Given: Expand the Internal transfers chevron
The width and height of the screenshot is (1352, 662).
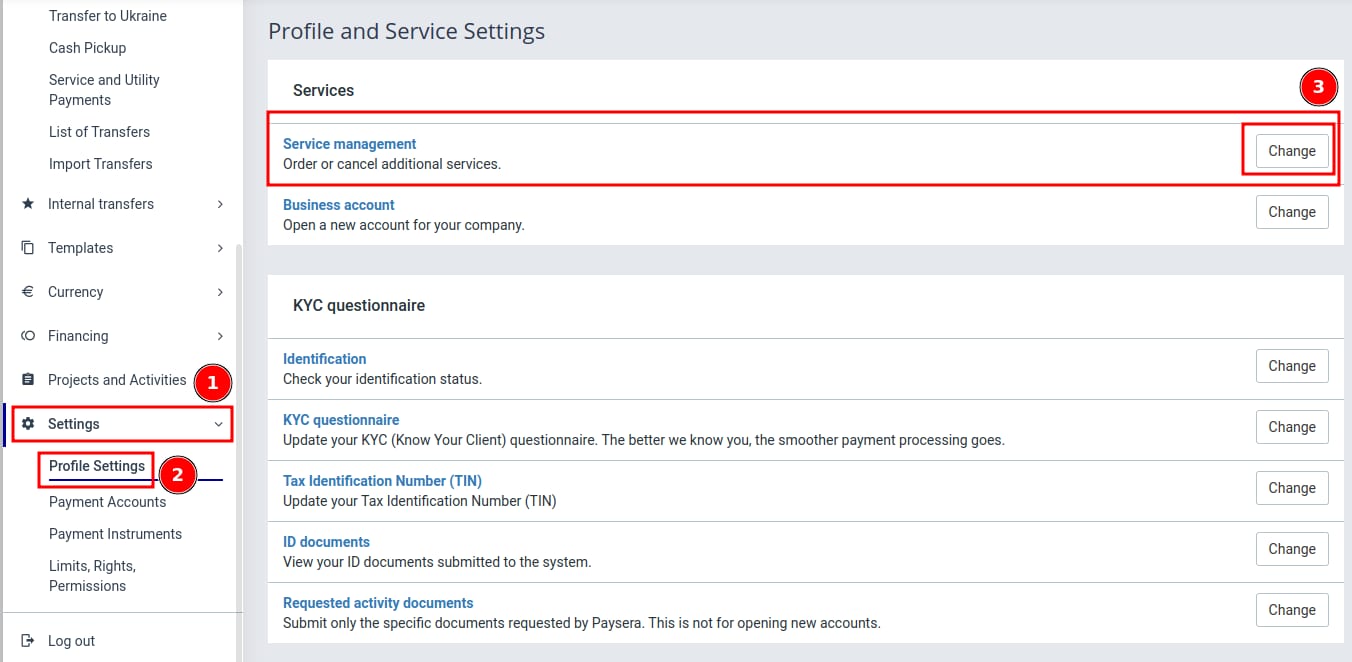Looking at the screenshot, I should click(220, 204).
